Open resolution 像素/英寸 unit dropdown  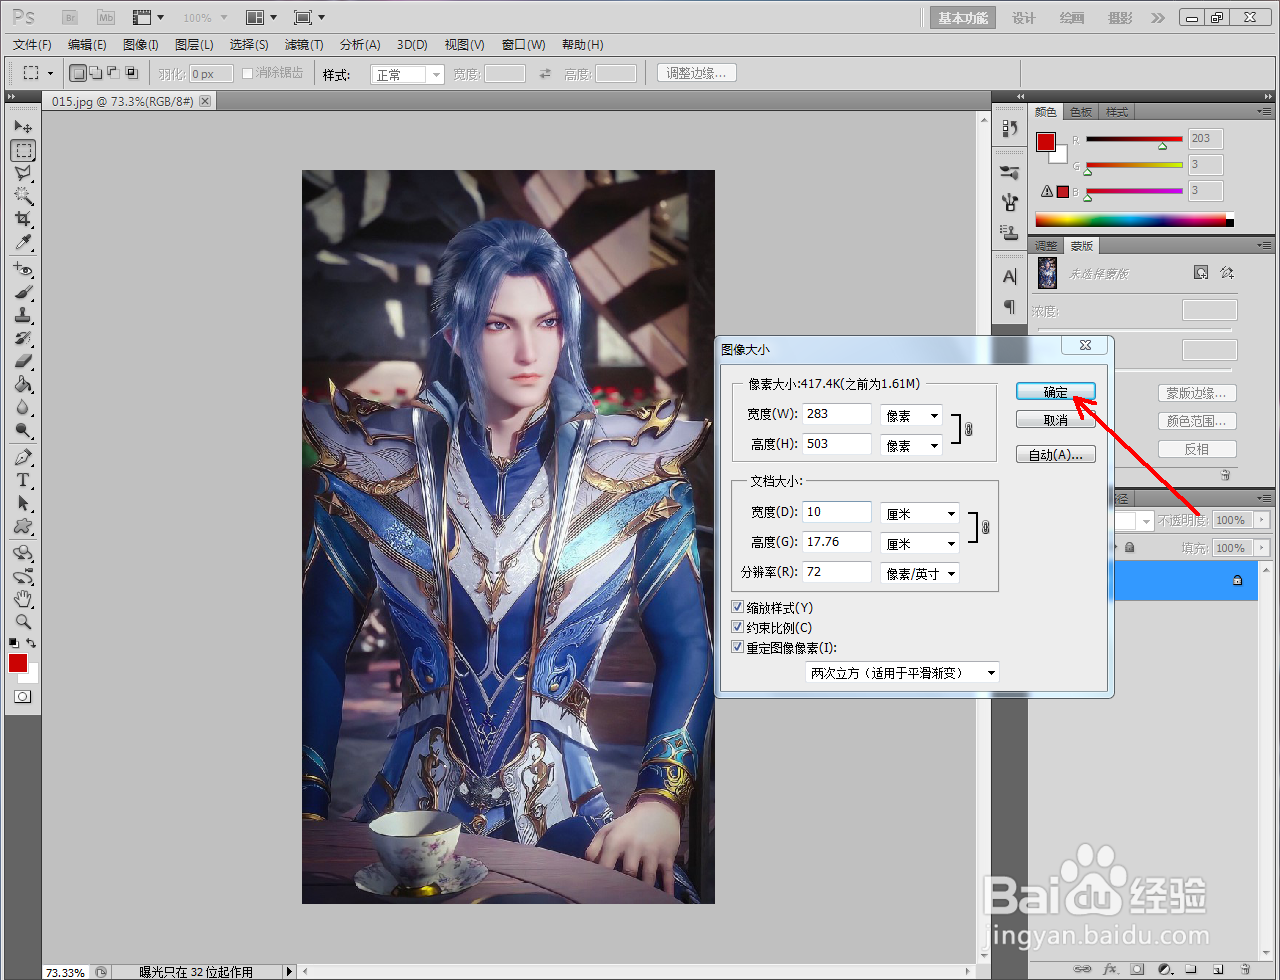(920, 573)
